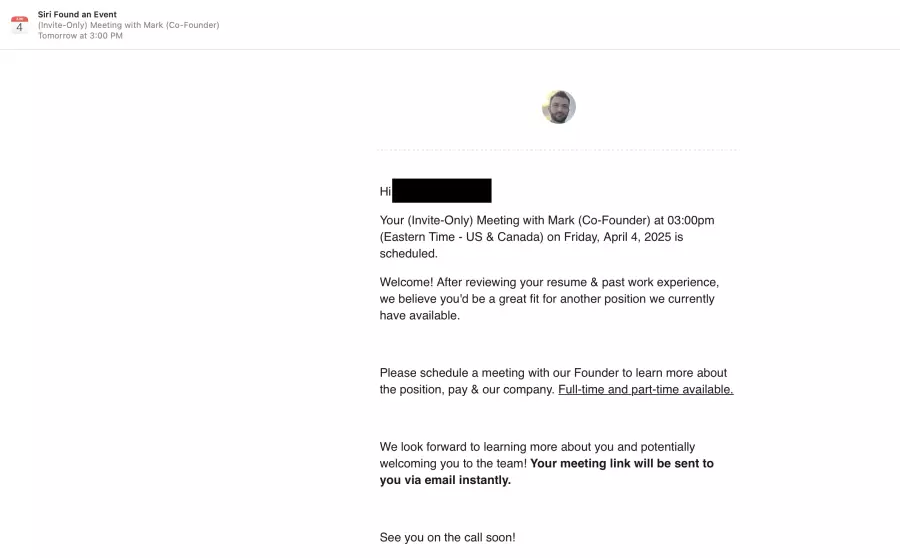
Task: Click 'Mark (Co-Founder)' in the first paragraph
Action: (x=599, y=220)
